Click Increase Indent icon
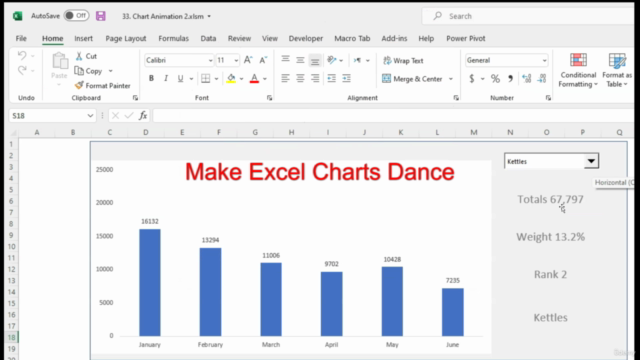The image size is (640, 360). (346, 78)
